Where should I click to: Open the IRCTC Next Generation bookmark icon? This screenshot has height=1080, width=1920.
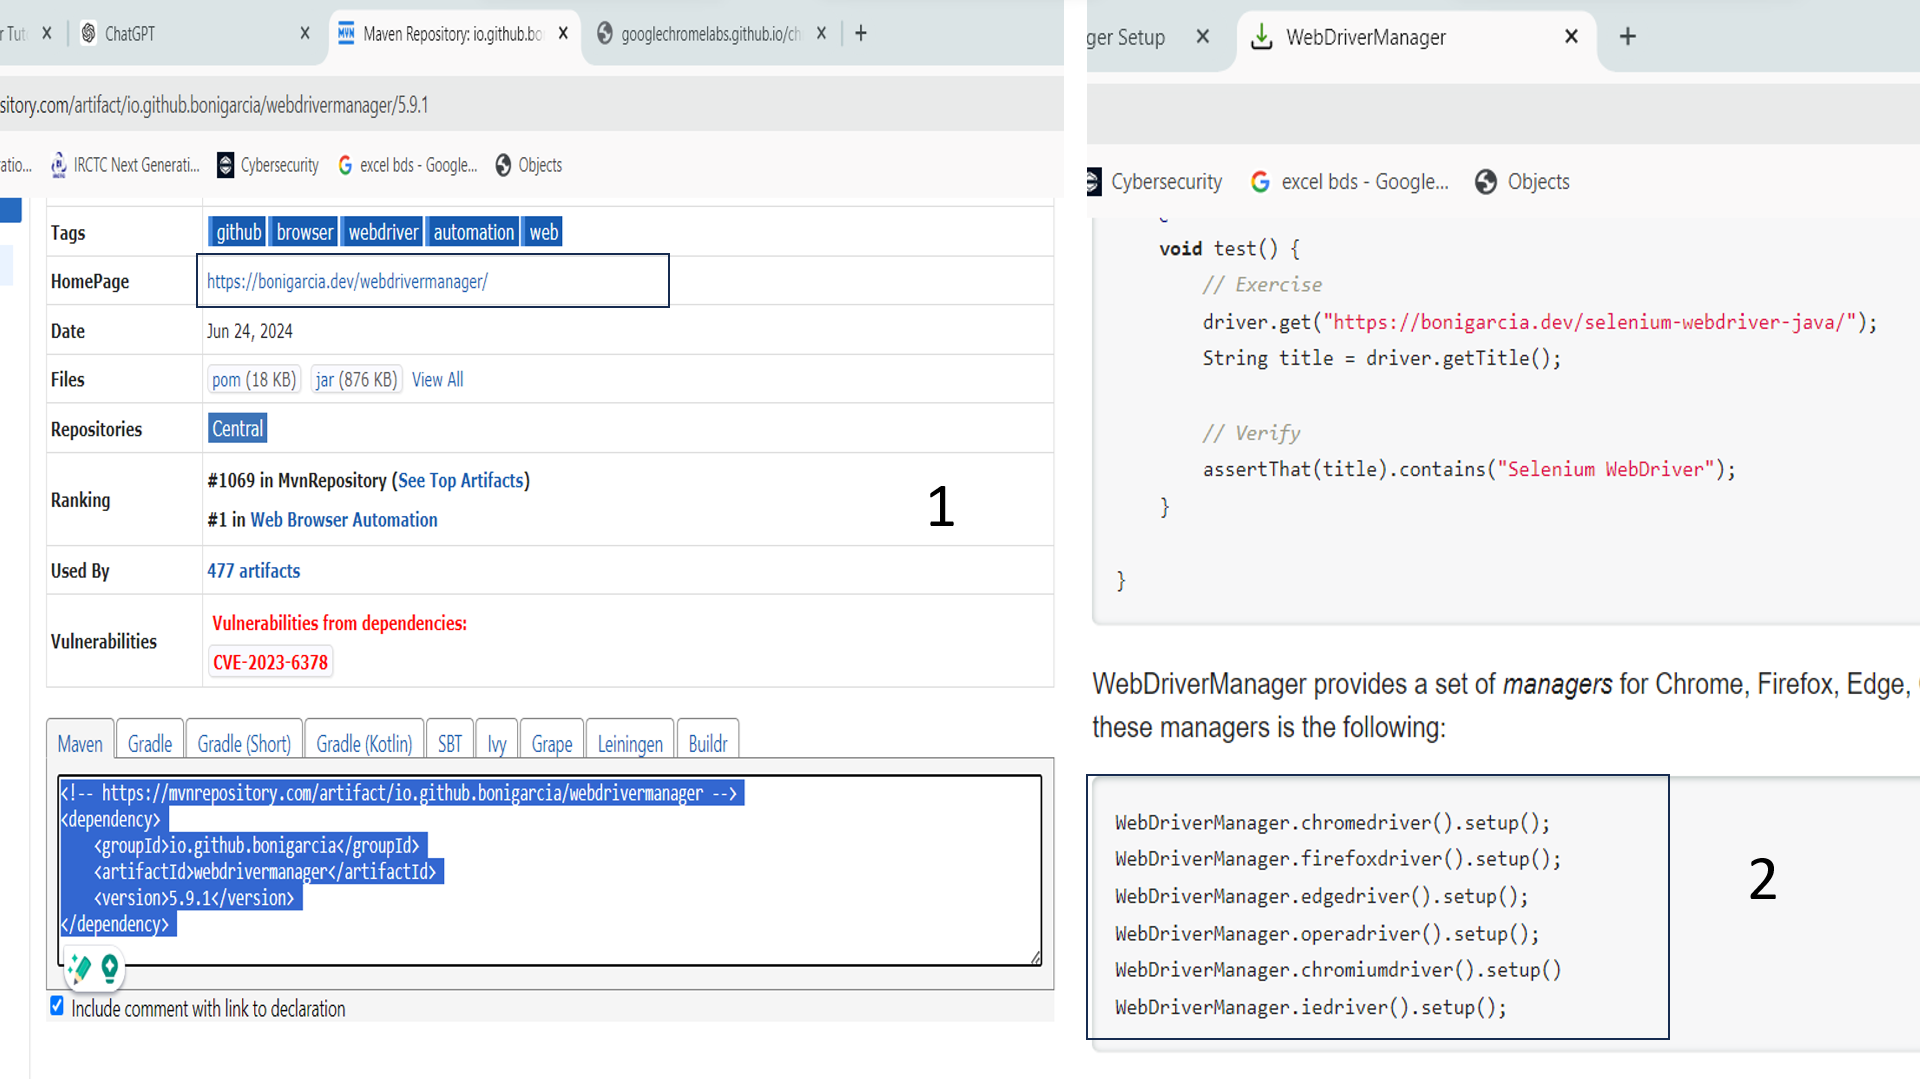coord(58,165)
